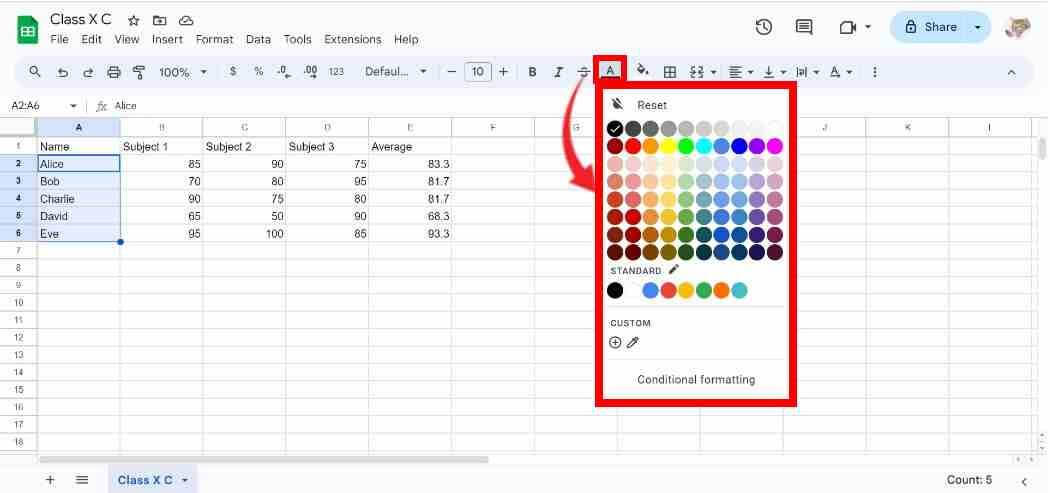Select the Average header cell
The width and height of the screenshot is (1050, 493).
[410, 147]
